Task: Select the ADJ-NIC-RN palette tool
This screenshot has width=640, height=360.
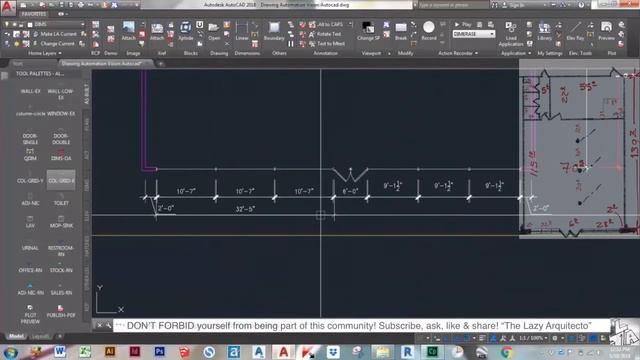Action: pyautogui.click(x=30, y=290)
